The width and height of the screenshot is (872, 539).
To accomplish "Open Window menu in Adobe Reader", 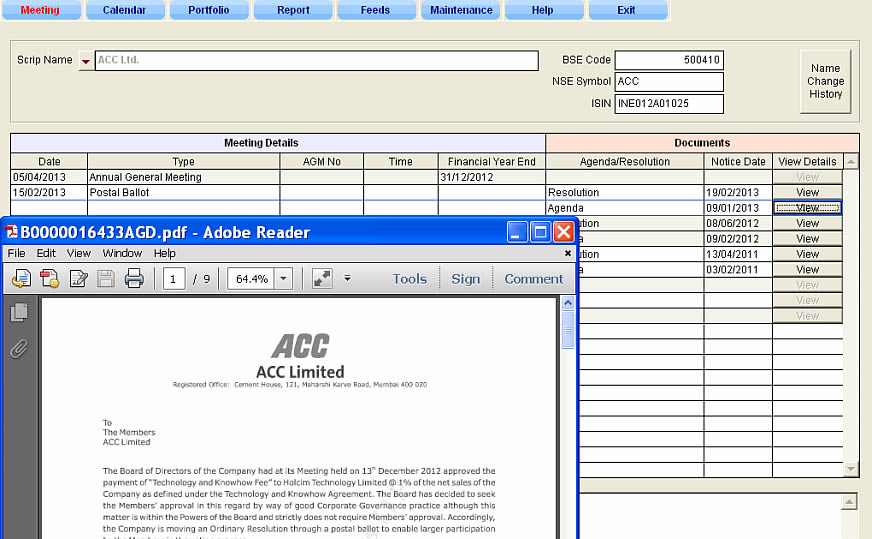I will 122,253.
